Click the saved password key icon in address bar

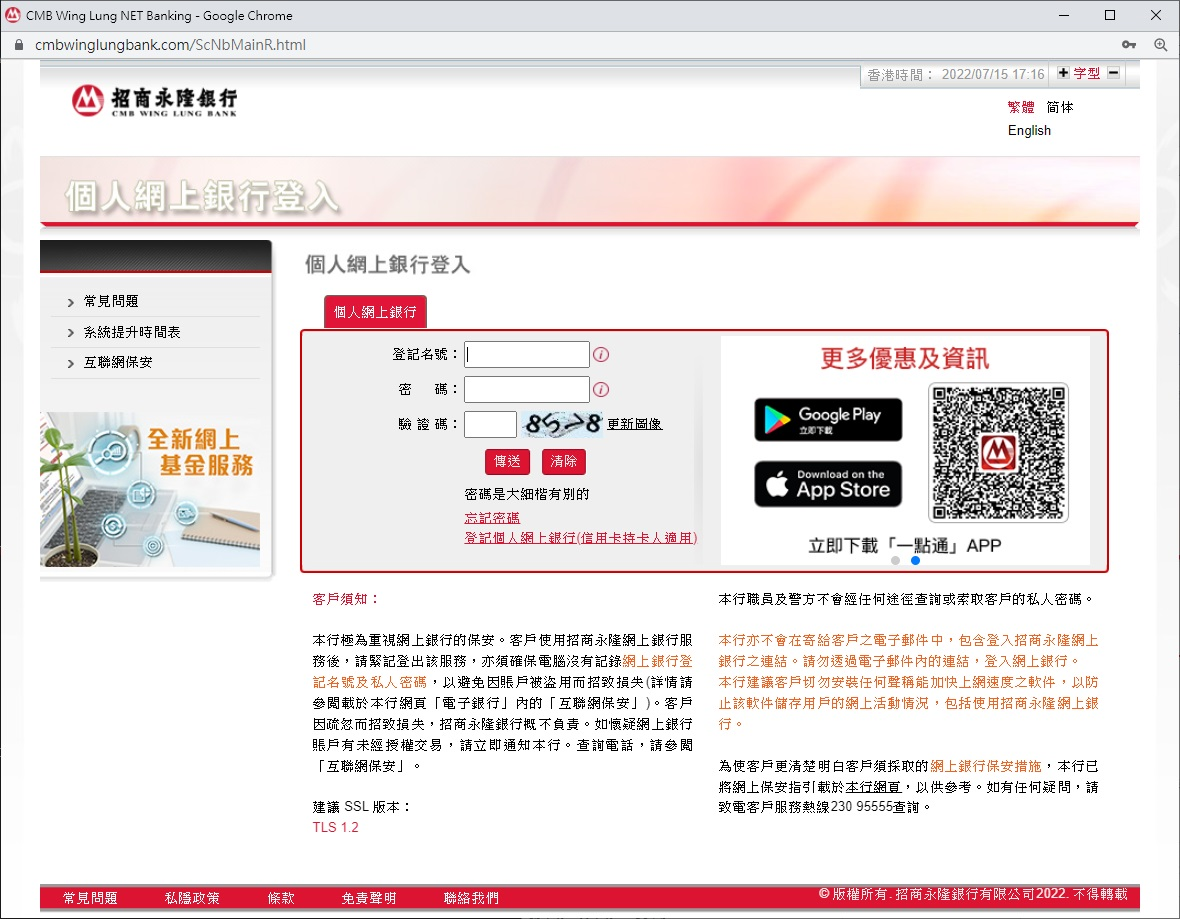(x=1129, y=44)
